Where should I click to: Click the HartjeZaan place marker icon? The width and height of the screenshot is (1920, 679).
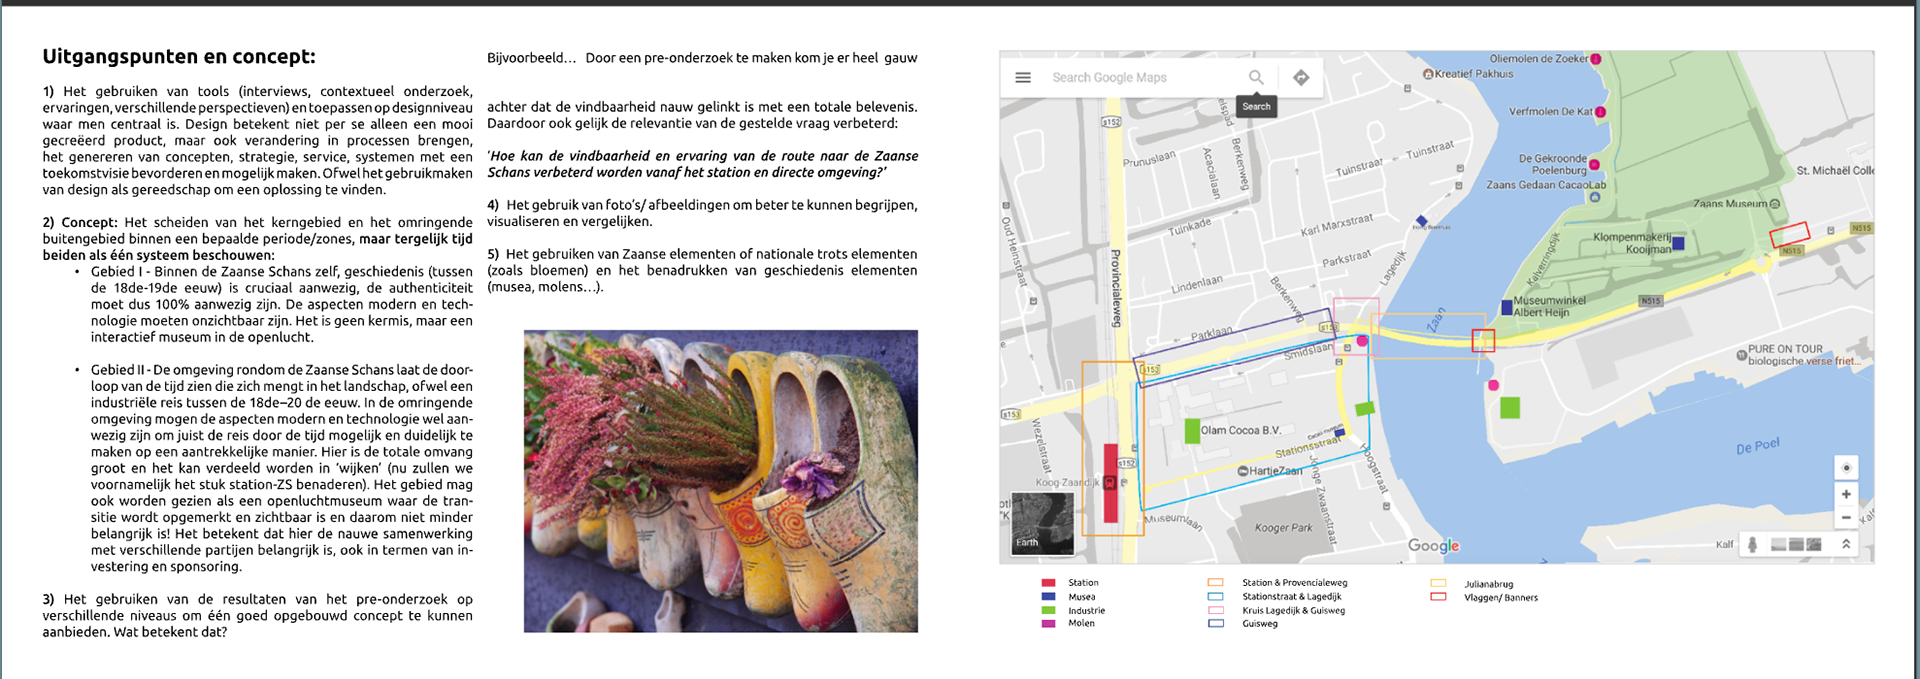pyautogui.click(x=1243, y=471)
